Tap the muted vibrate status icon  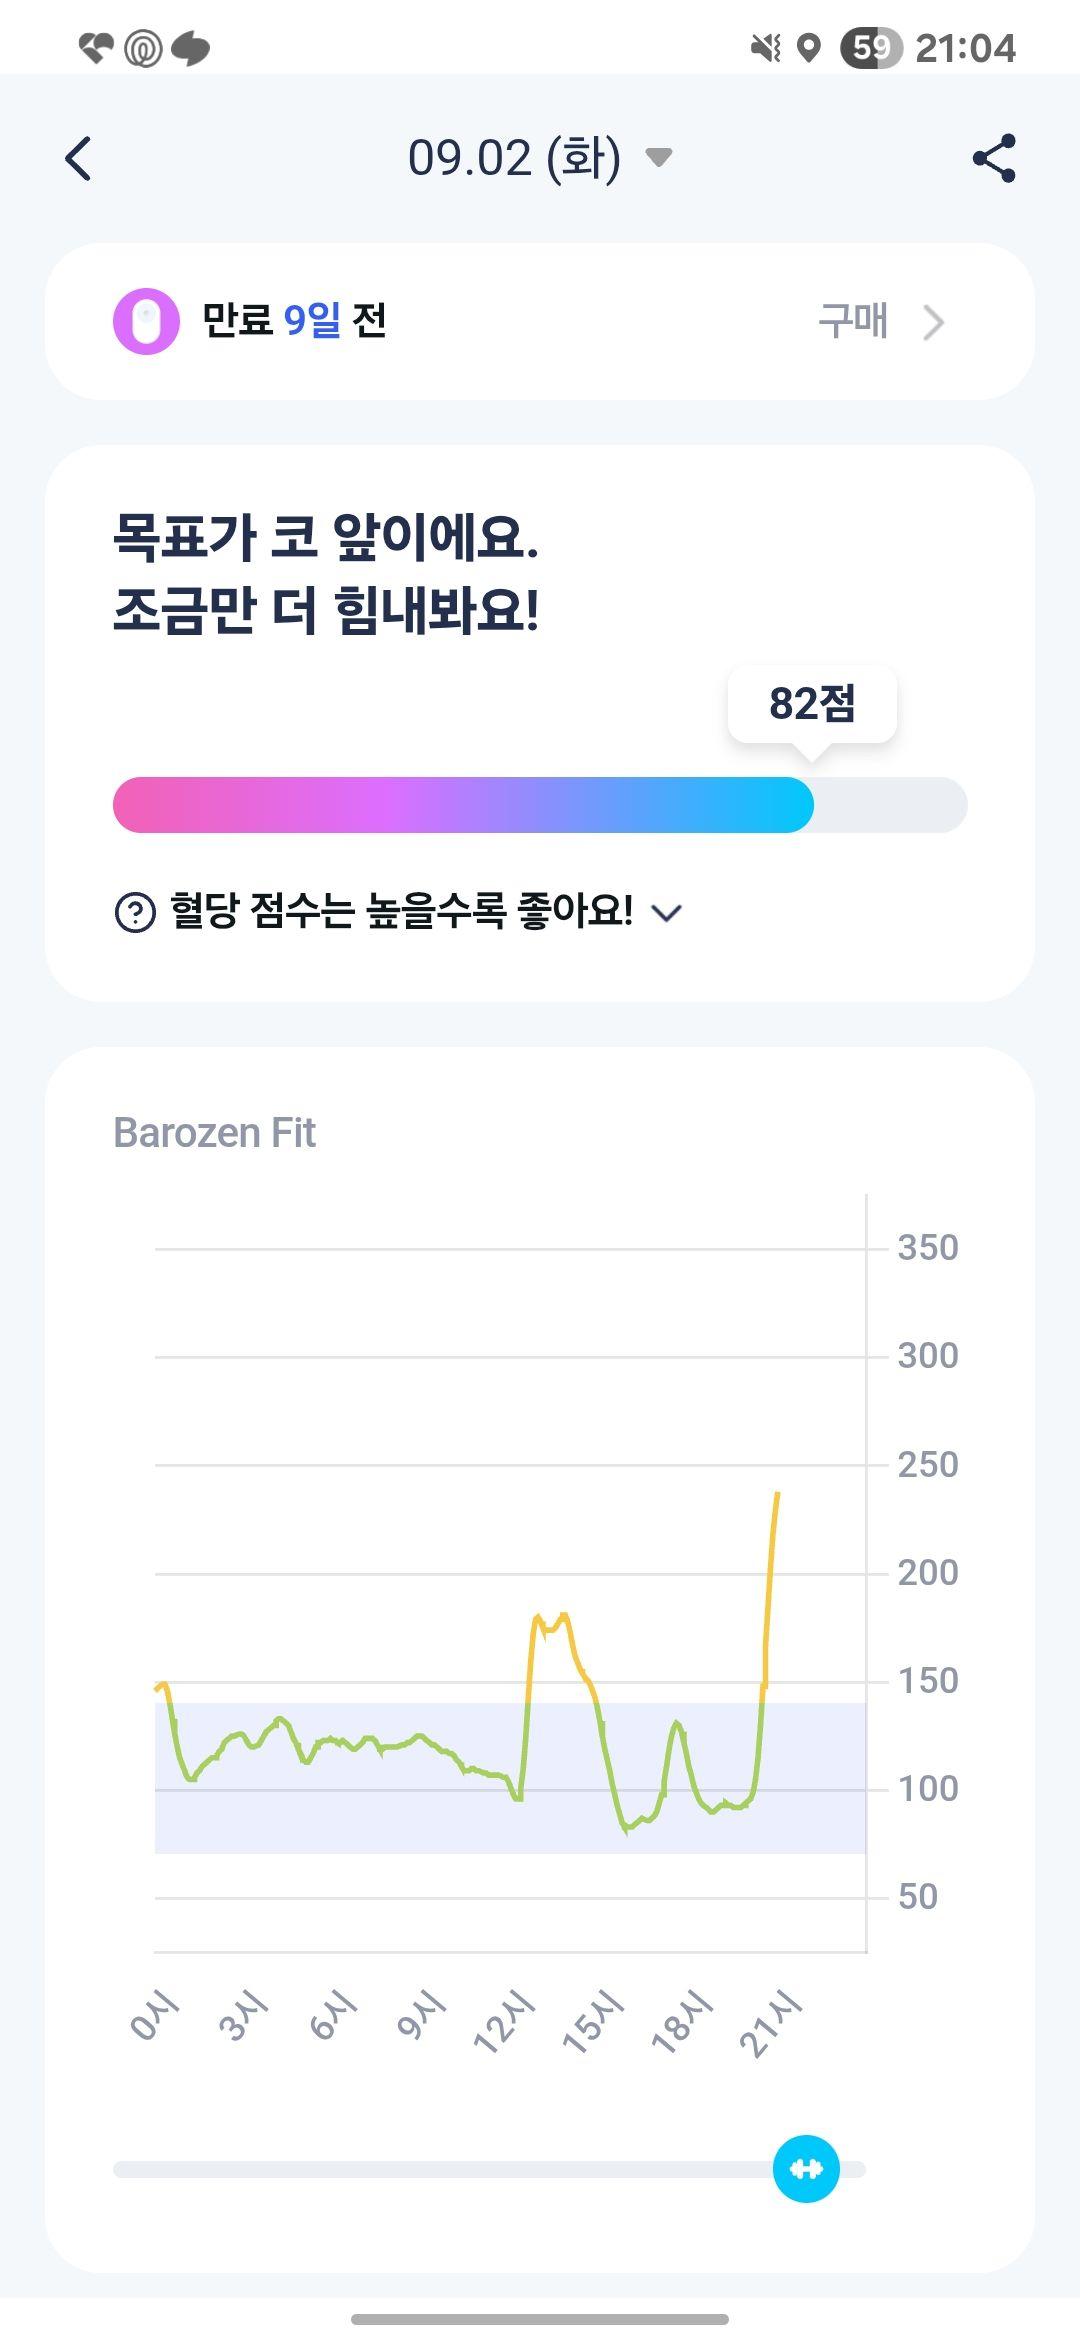(765, 47)
